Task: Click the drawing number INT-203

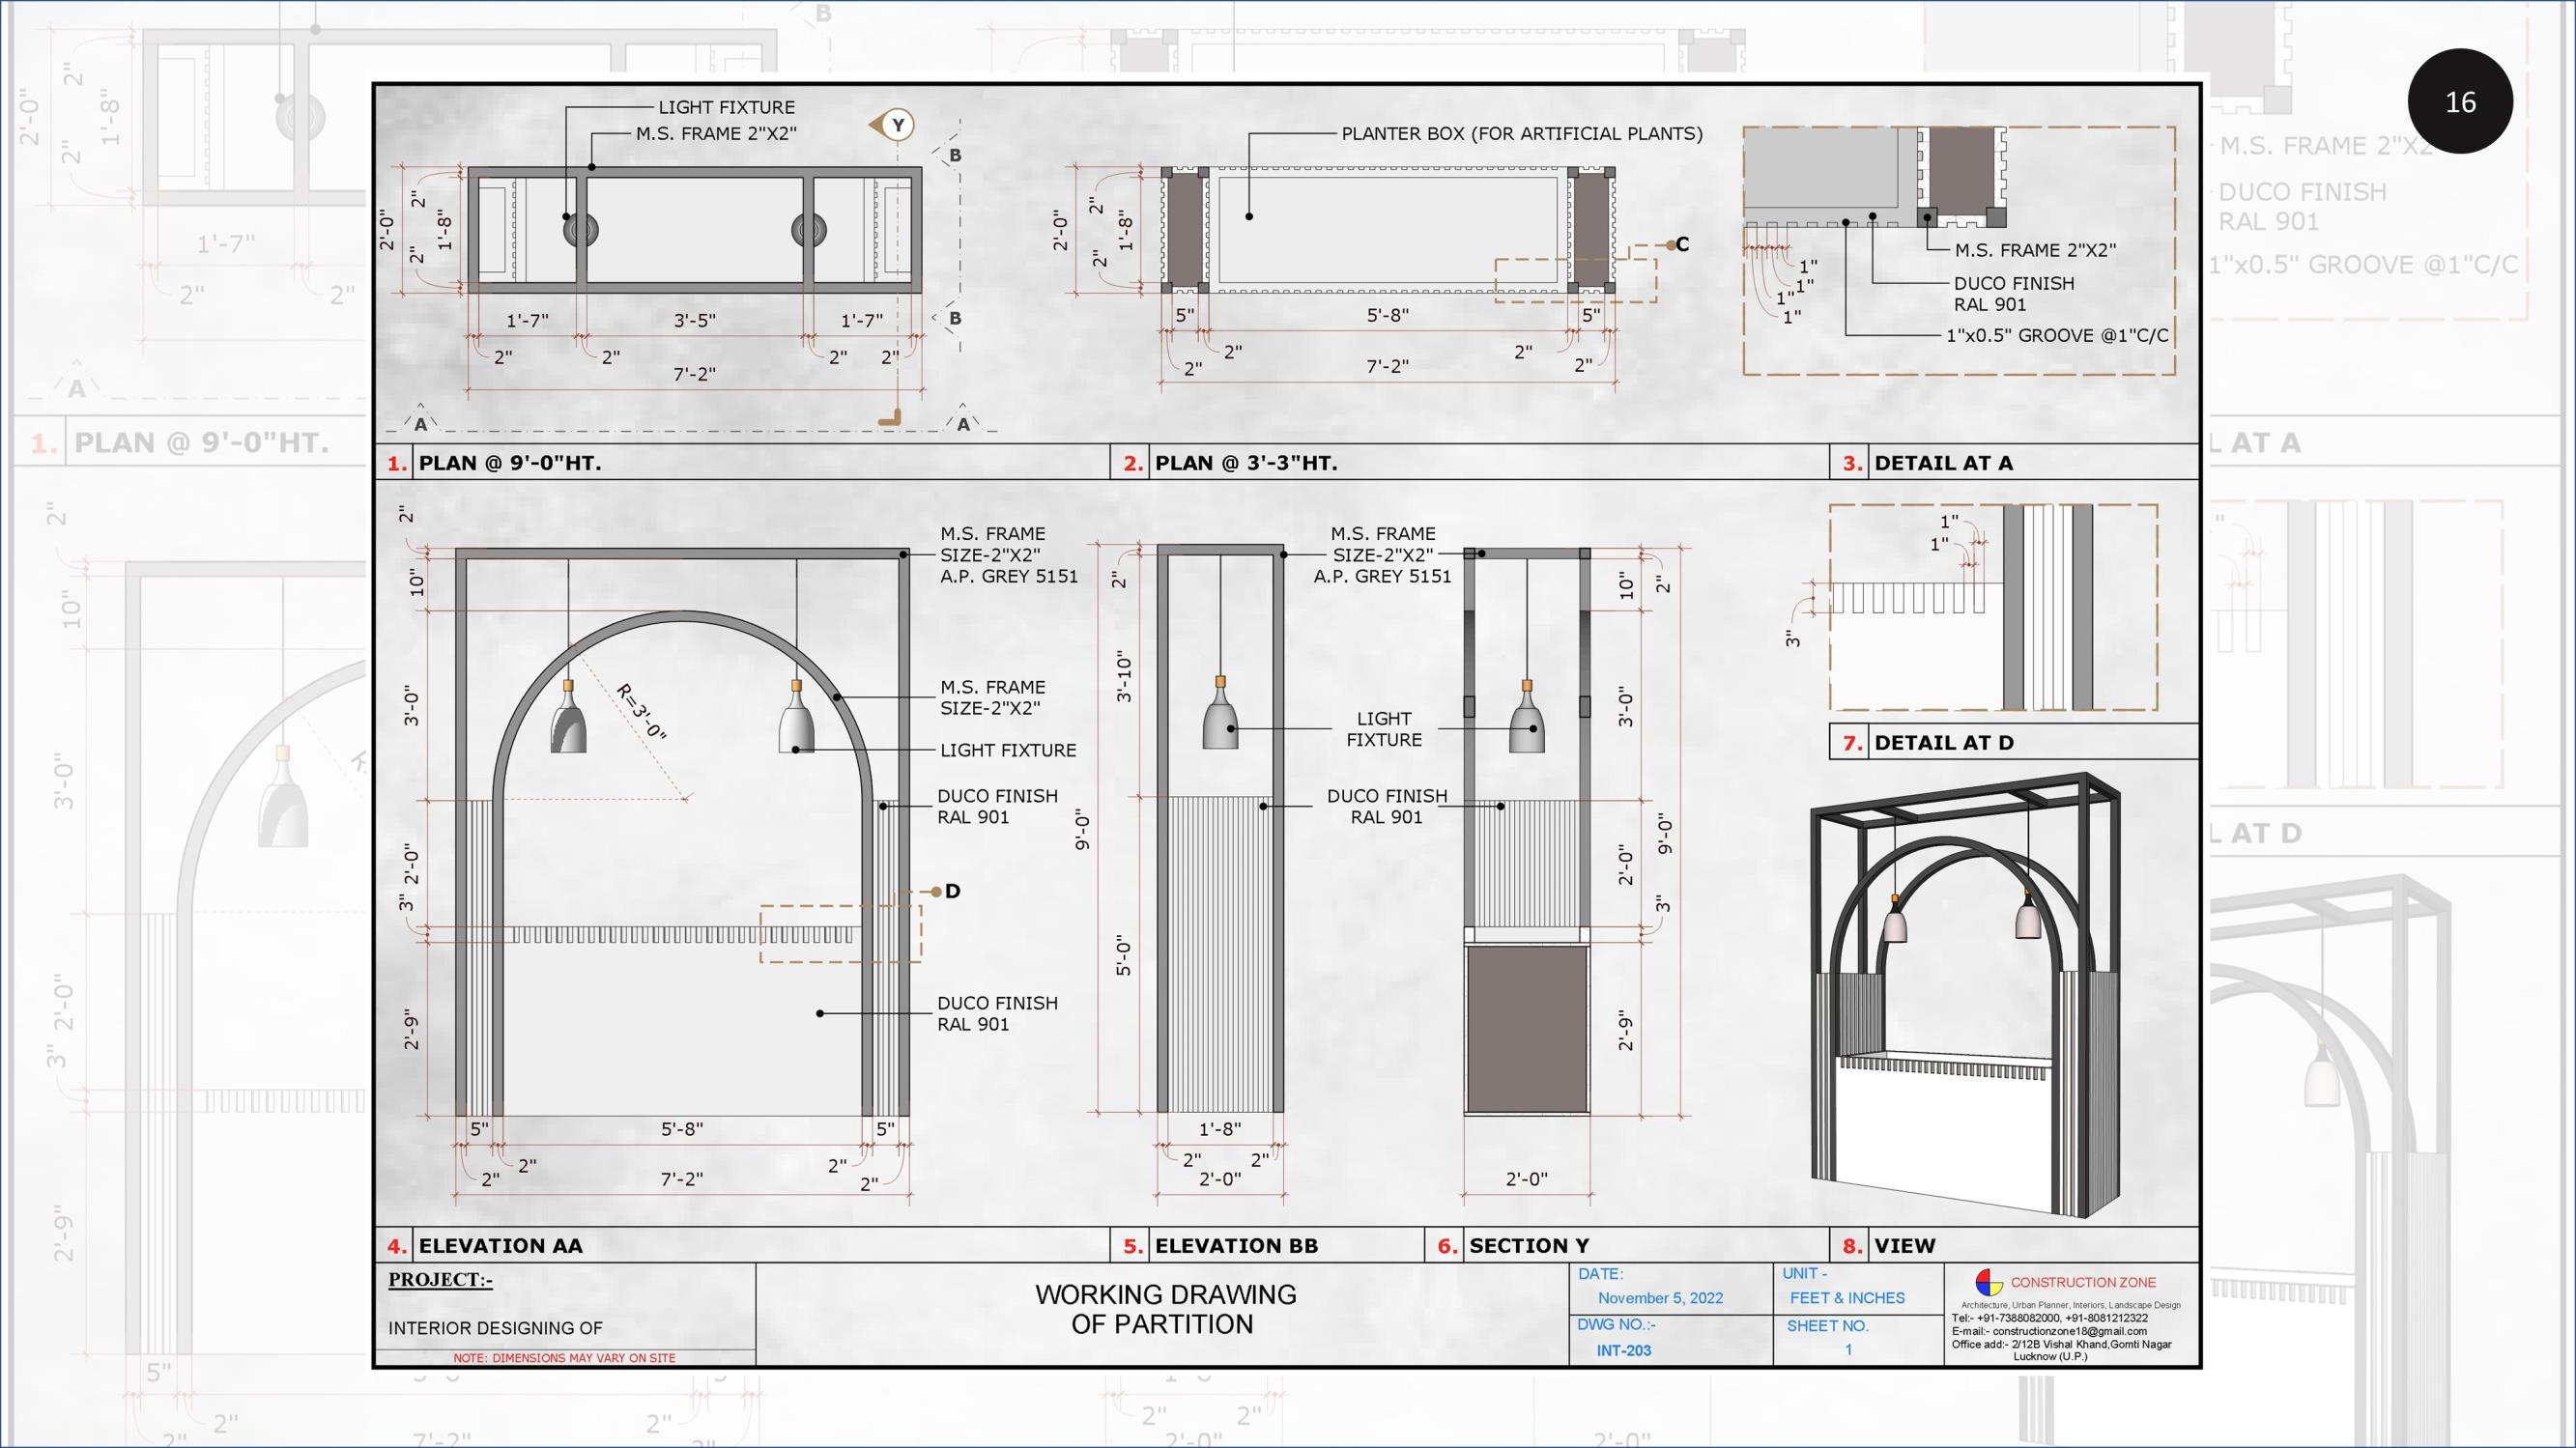Action: 1623,1351
